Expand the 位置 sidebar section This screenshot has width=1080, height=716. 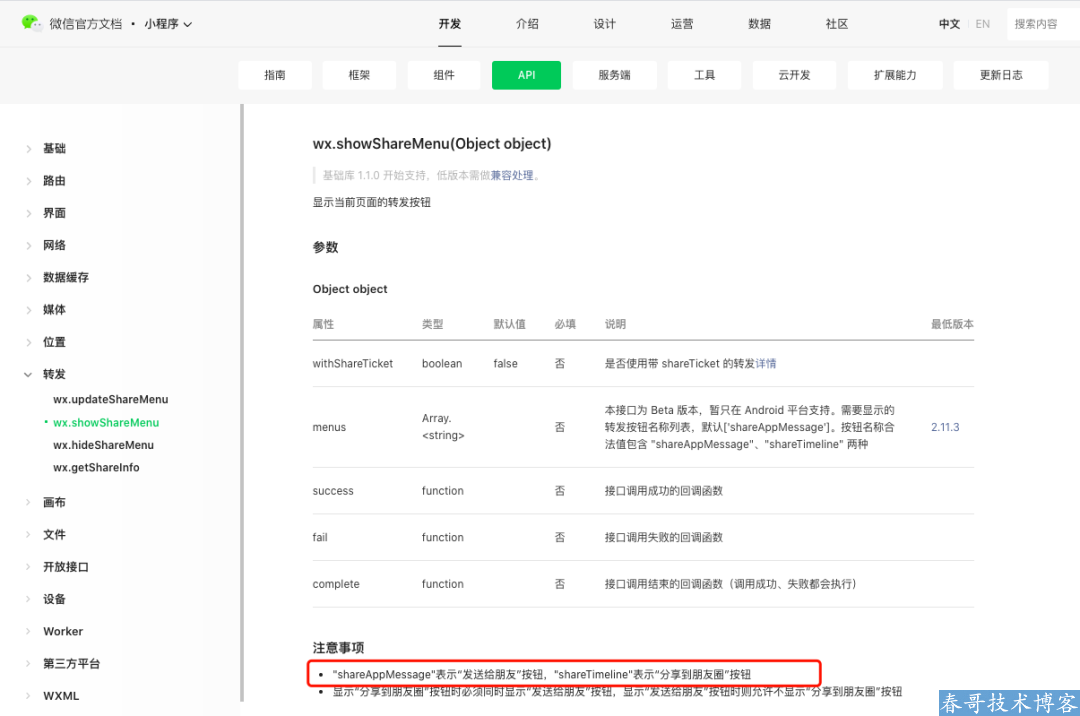pyautogui.click(x=54, y=342)
